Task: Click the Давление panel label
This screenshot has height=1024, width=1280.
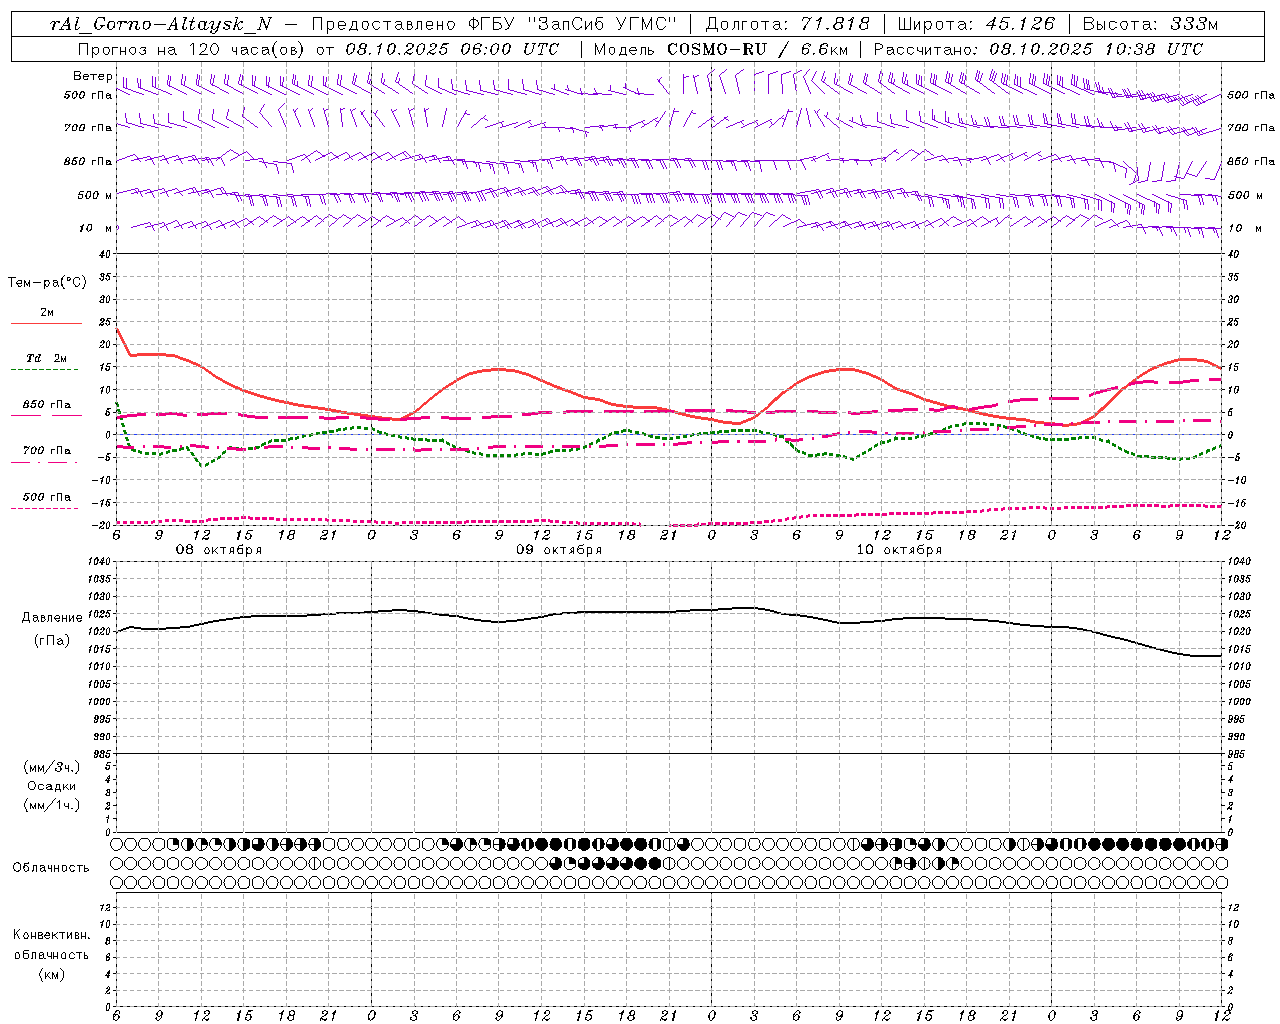Action: point(52,618)
